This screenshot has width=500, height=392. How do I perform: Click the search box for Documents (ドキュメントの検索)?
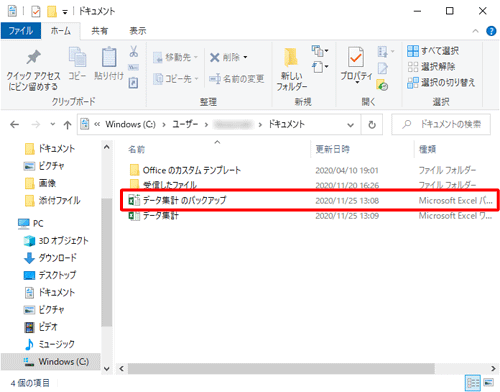click(441, 124)
